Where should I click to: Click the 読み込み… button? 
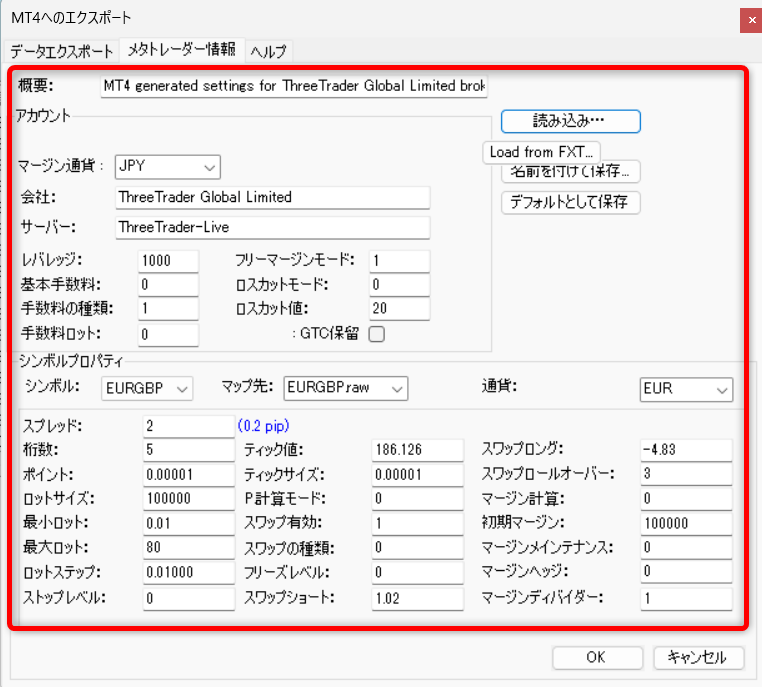(571, 121)
